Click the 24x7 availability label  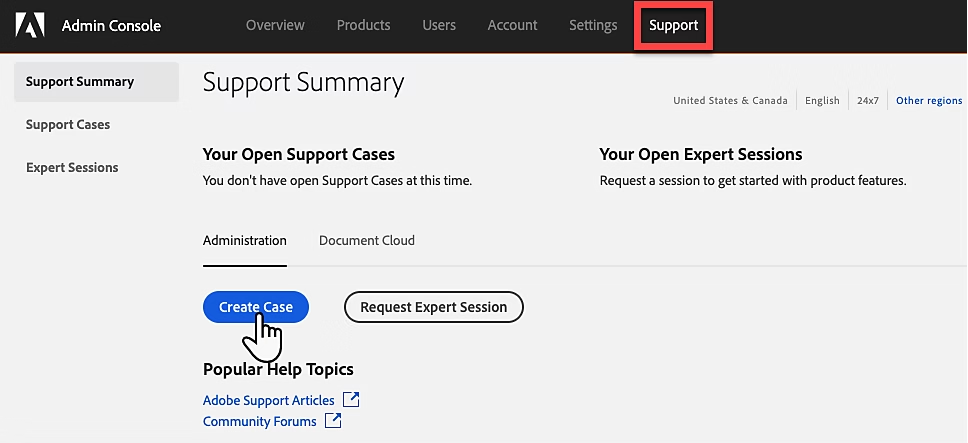pyautogui.click(x=867, y=101)
